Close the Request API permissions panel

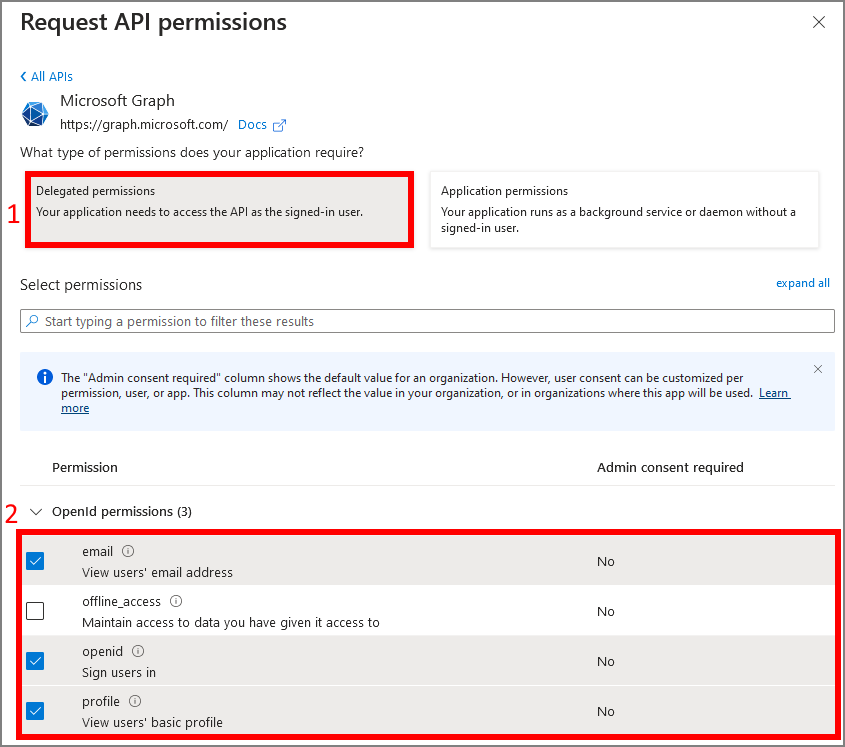(x=819, y=22)
